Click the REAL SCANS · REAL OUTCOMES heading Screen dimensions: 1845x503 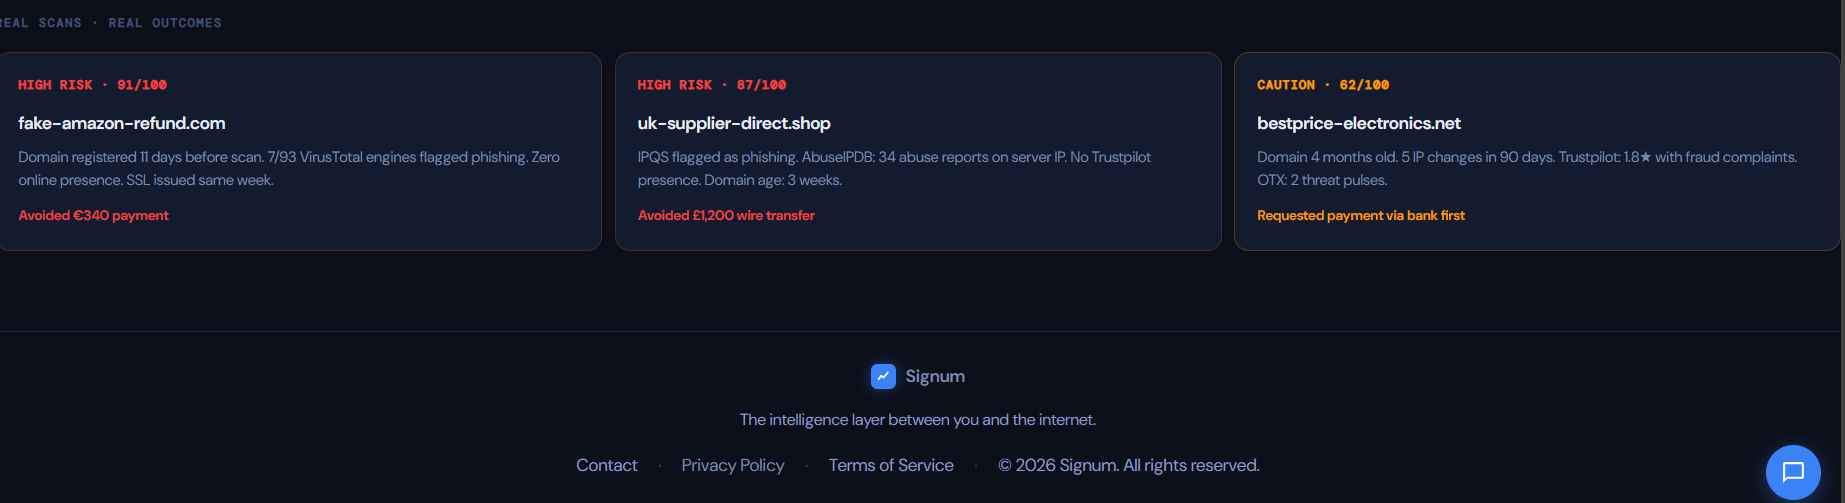[x=110, y=22]
